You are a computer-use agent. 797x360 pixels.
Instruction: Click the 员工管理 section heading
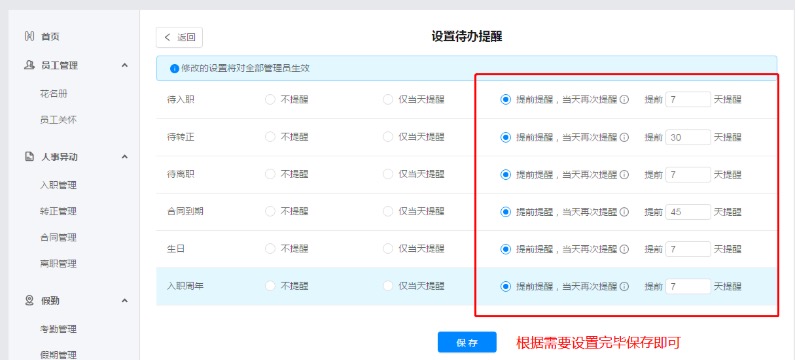59,65
